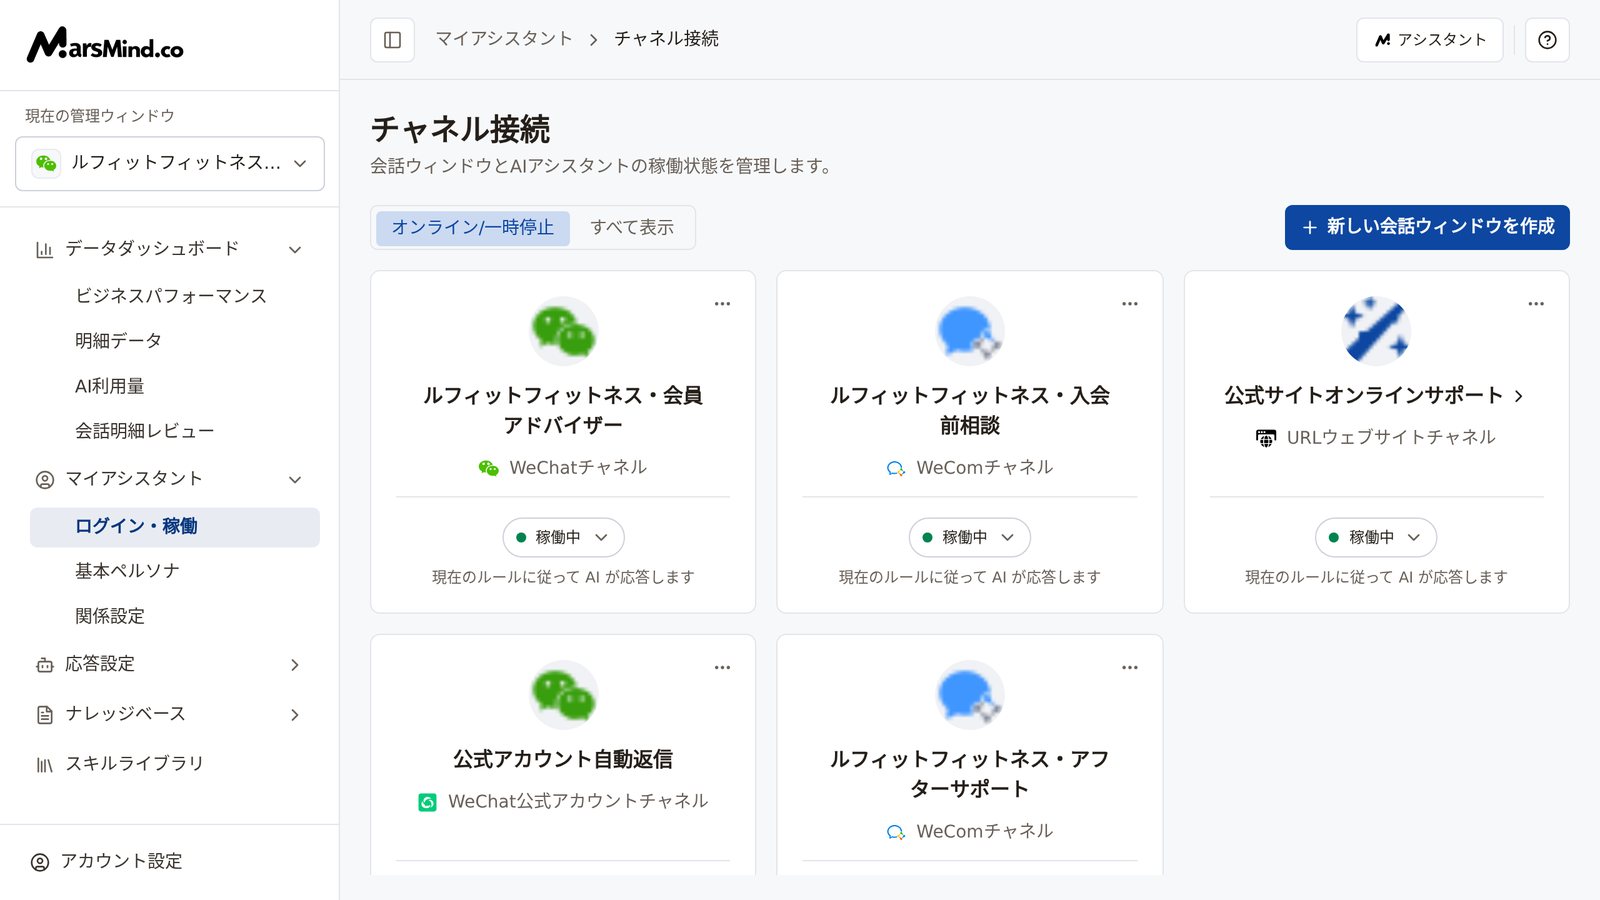1600x900 pixels.
Task: Click マイアシスタント breadcrumb link
Action: pos(504,39)
